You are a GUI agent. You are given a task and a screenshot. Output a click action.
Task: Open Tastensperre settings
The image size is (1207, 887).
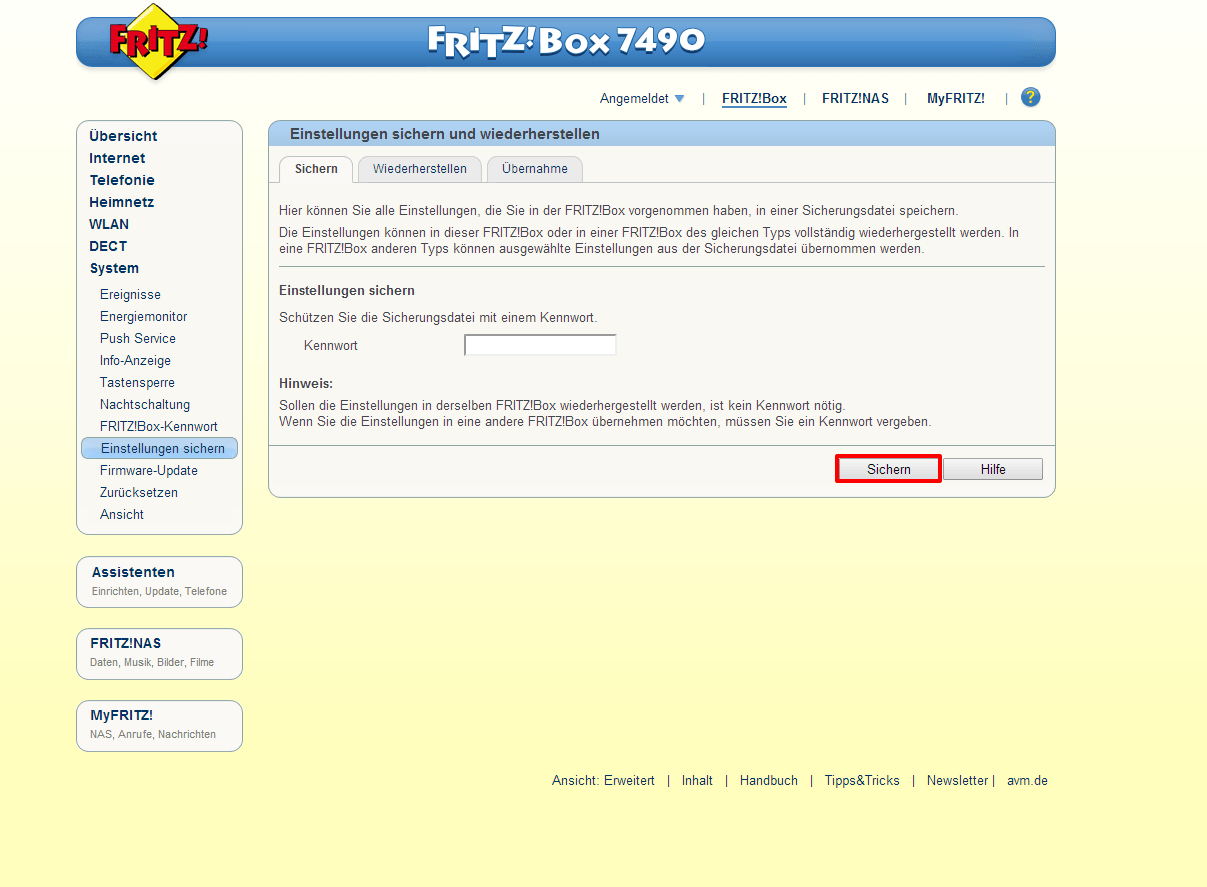click(x=137, y=382)
